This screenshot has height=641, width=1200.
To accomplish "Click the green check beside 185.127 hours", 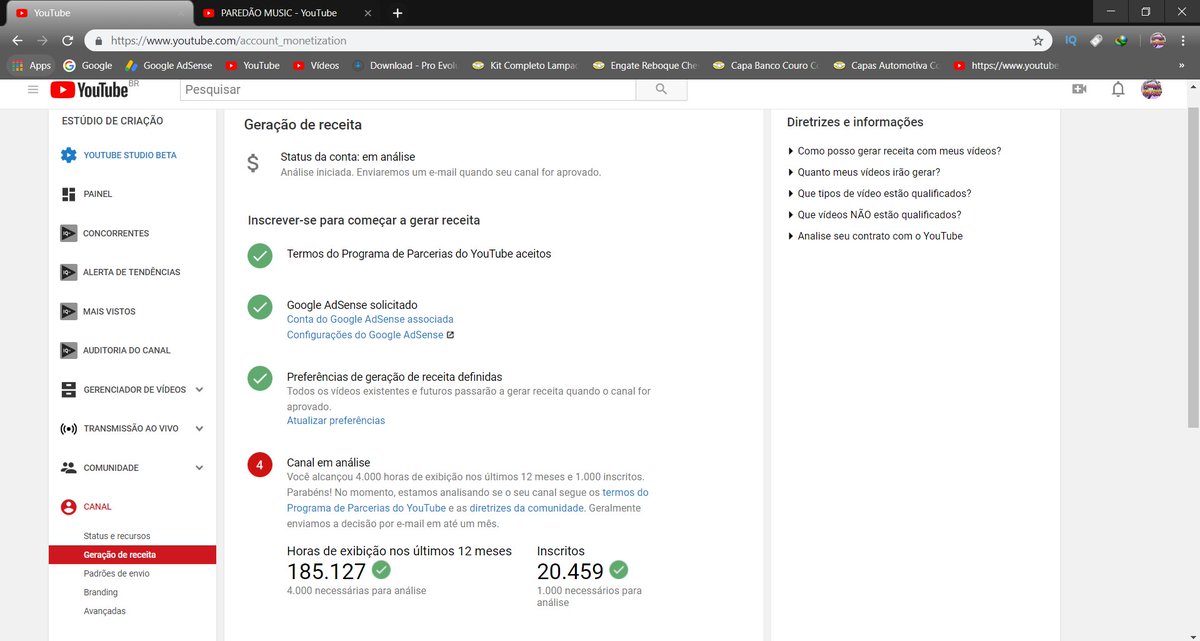I will (x=381, y=570).
